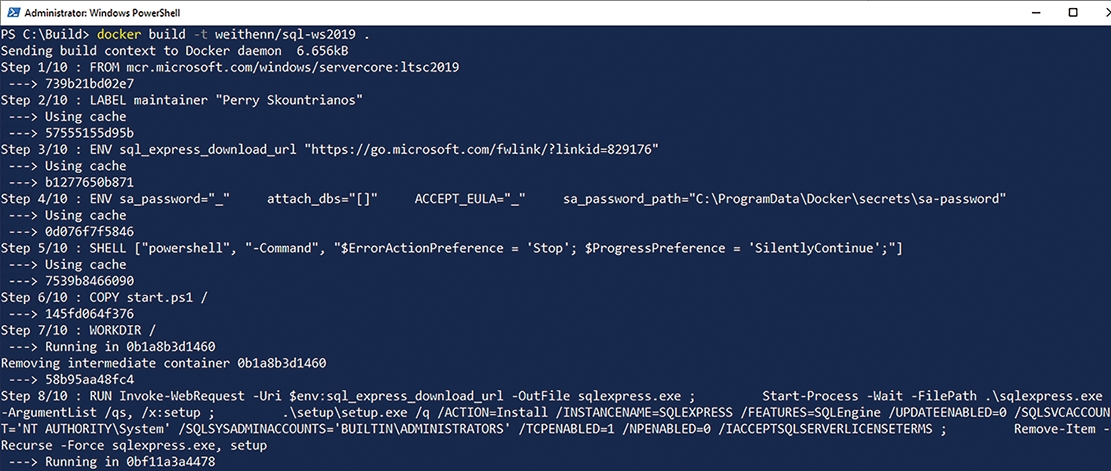Screen dimensions: 1111x471
Task: Click the PowerShell icon in the title bar
Action: click(x=12, y=12)
